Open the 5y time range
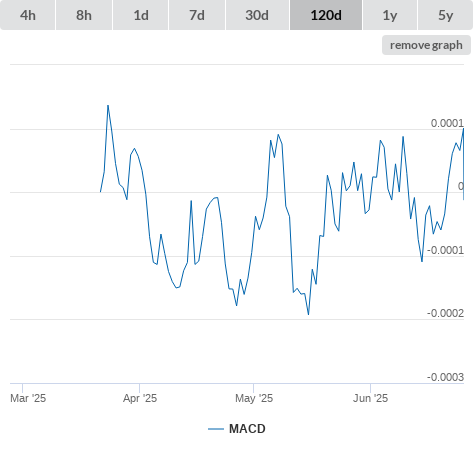Screen dimensions: 474x455 click(x=446, y=15)
